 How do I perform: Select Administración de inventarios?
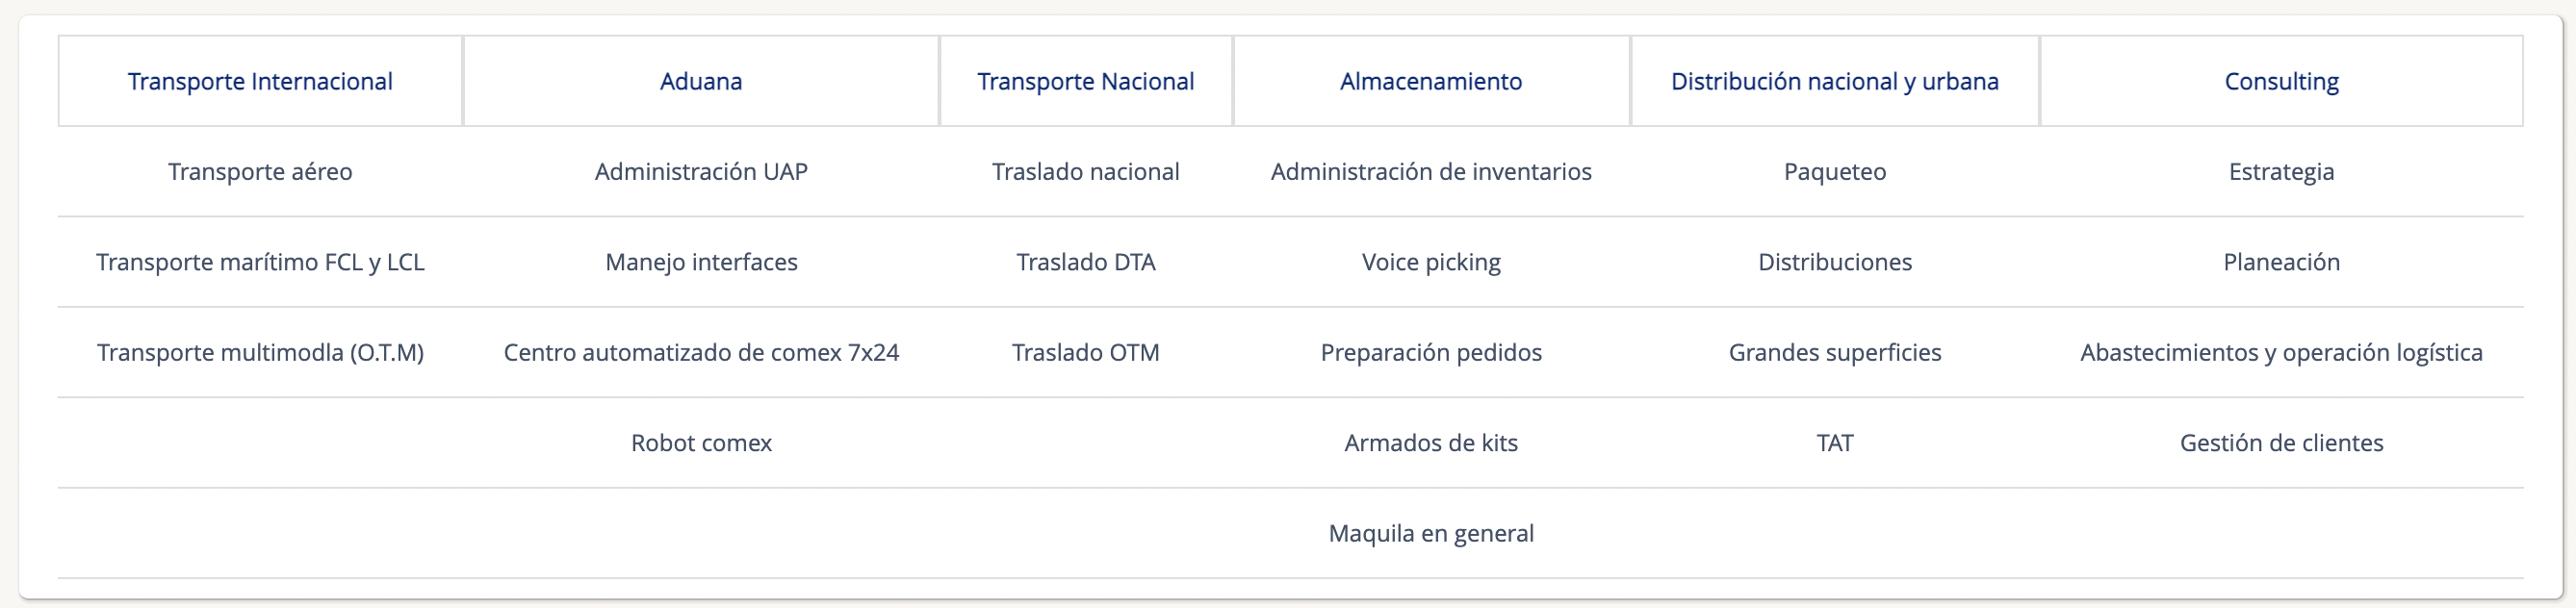pos(1431,172)
